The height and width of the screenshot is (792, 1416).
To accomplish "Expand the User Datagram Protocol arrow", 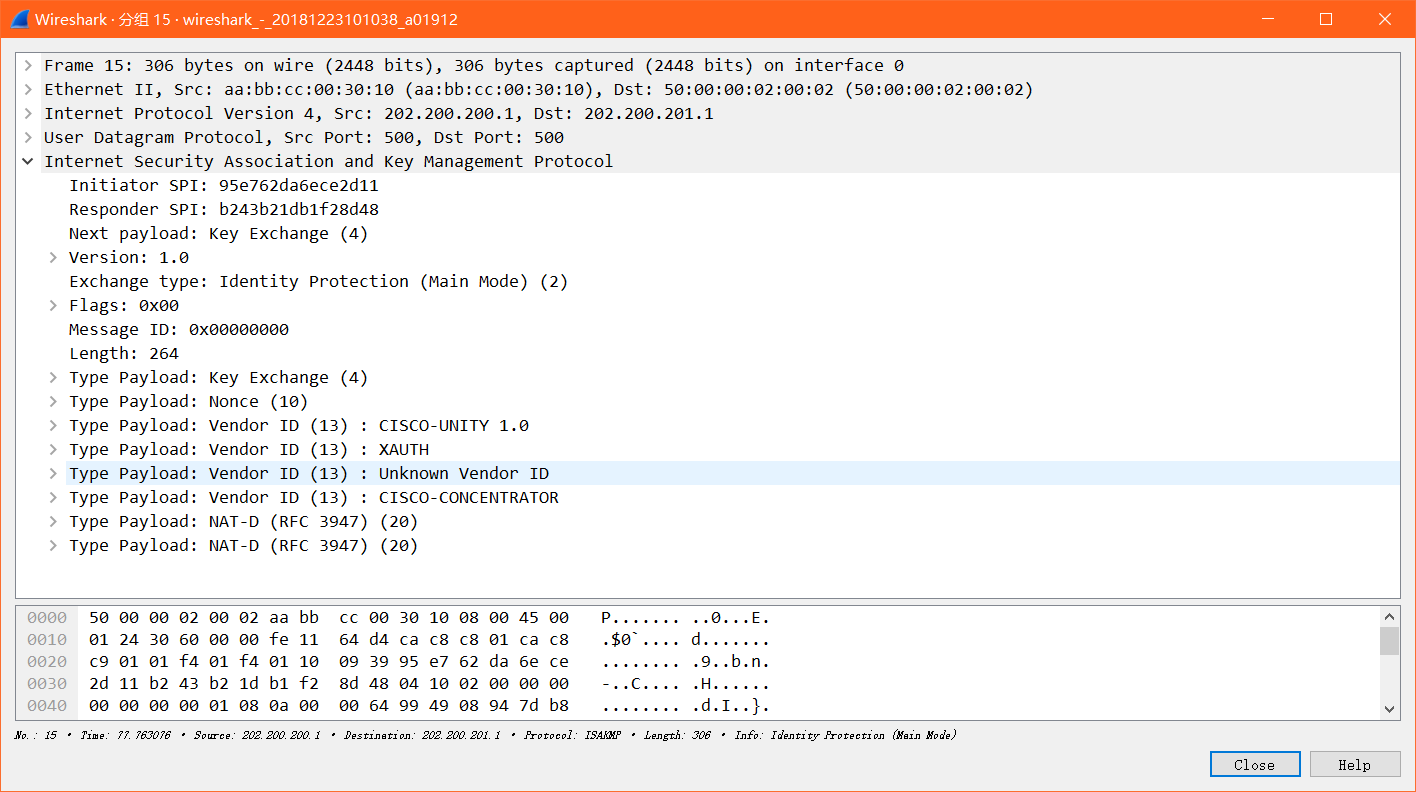I will (x=29, y=138).
